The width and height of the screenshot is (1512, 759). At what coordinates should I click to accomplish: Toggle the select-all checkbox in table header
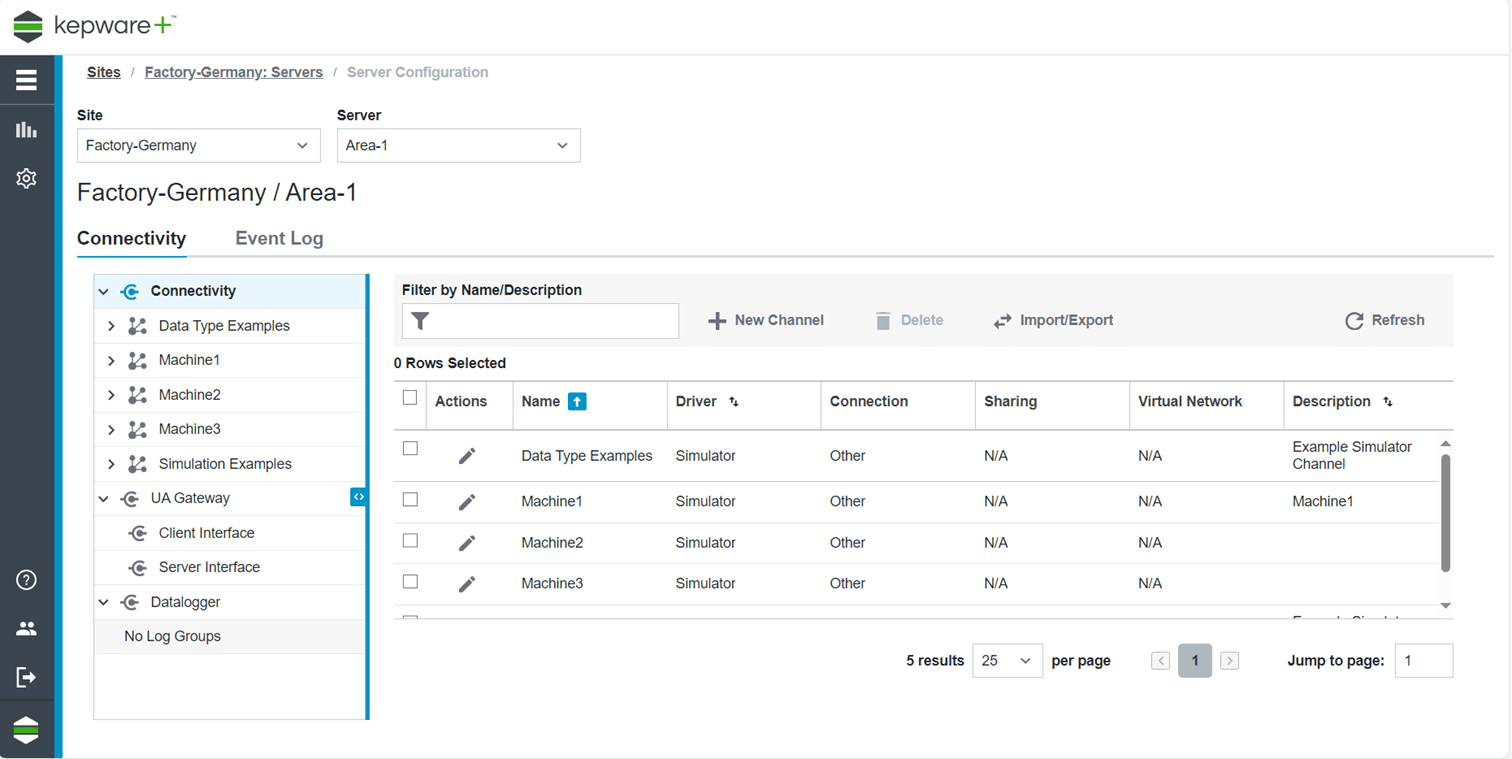click(410, 397)
